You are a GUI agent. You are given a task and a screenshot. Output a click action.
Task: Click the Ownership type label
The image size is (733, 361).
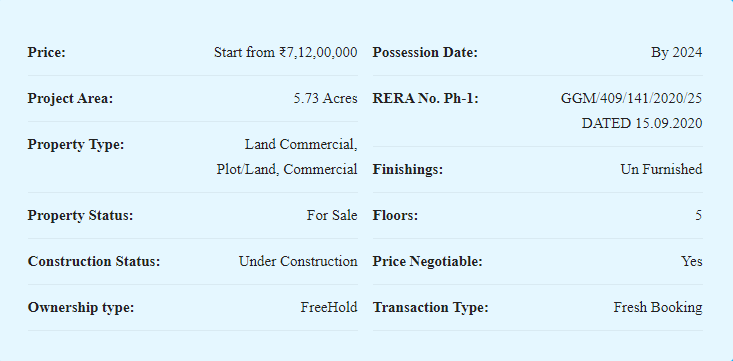pyautogui.click(x=81, y=308)
